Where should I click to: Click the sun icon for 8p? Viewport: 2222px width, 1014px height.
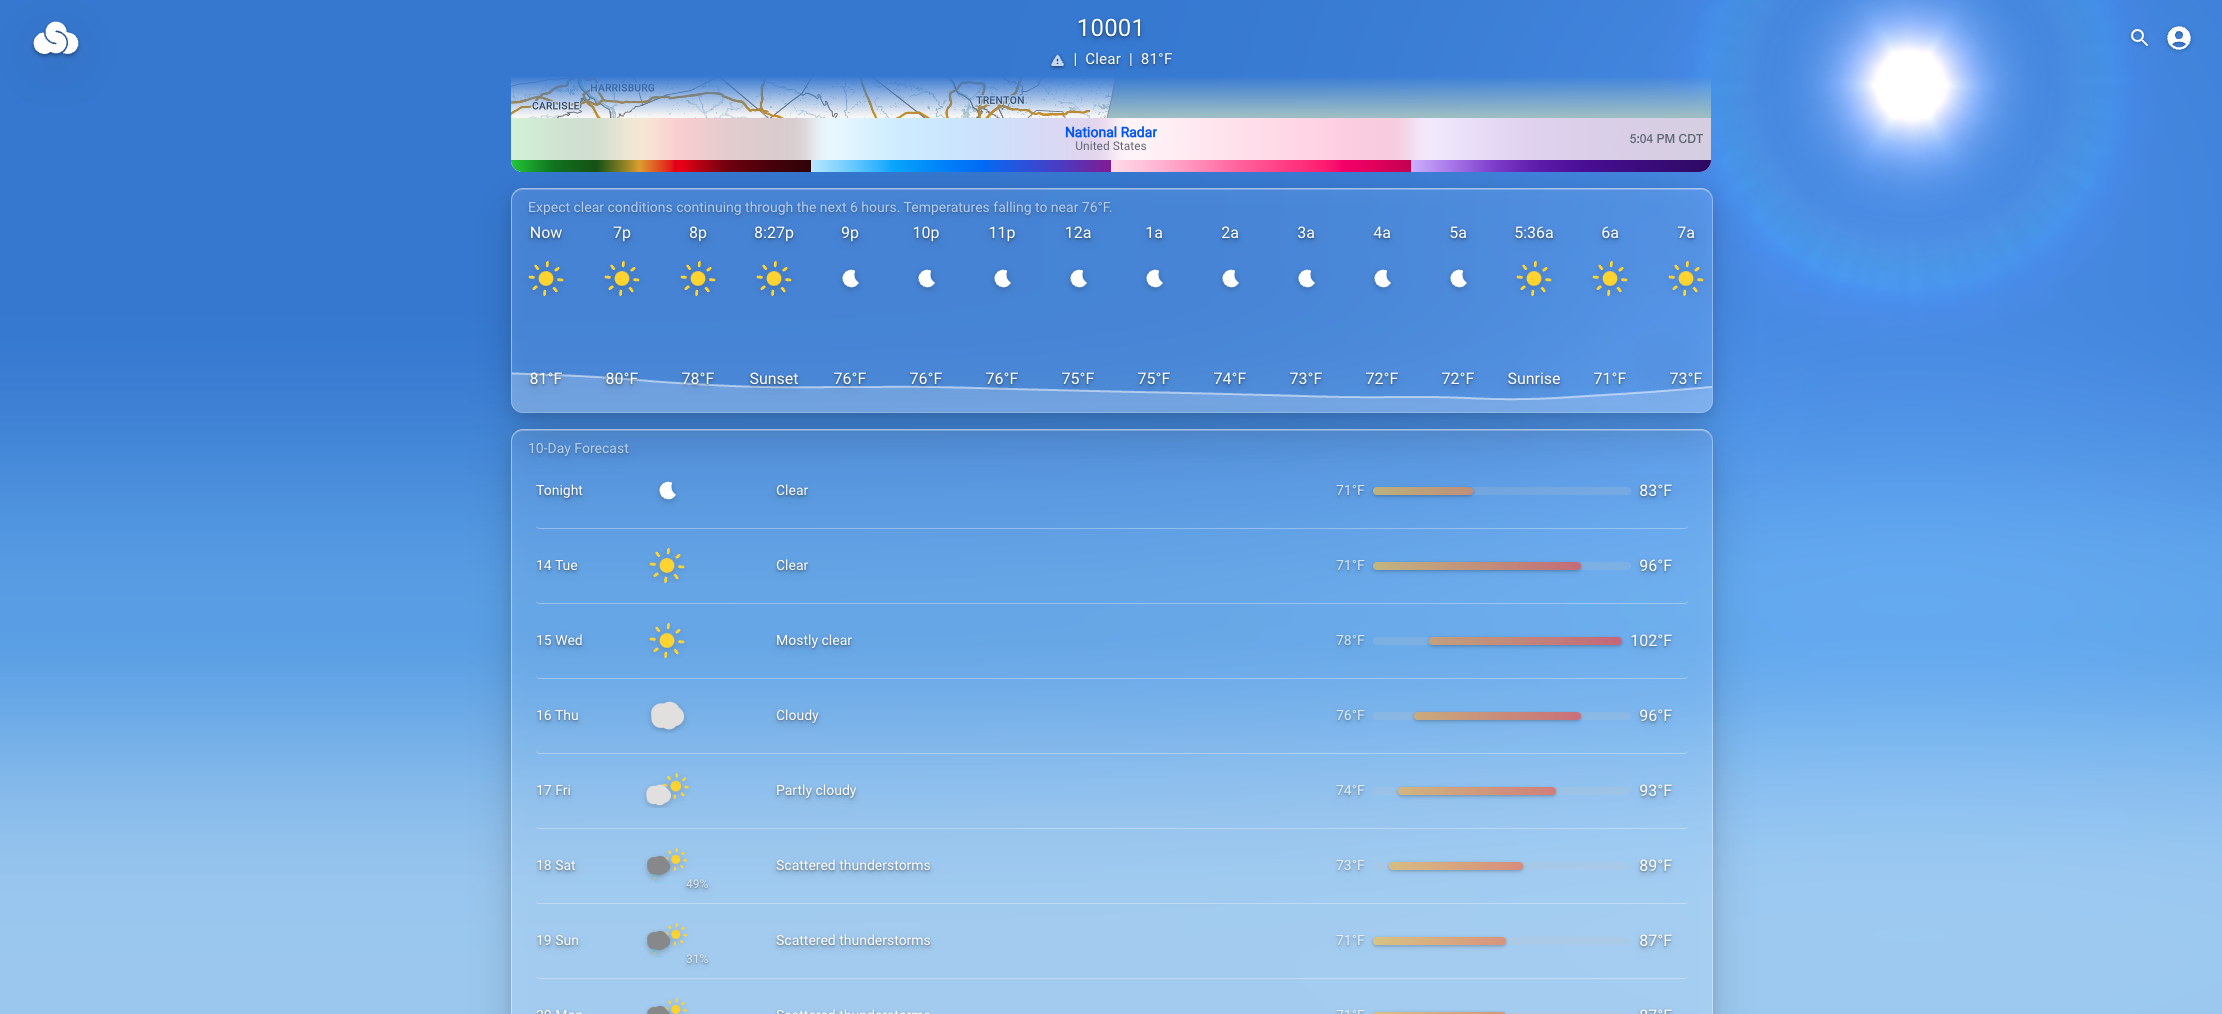pyautogui.click(x=698, y=279)
